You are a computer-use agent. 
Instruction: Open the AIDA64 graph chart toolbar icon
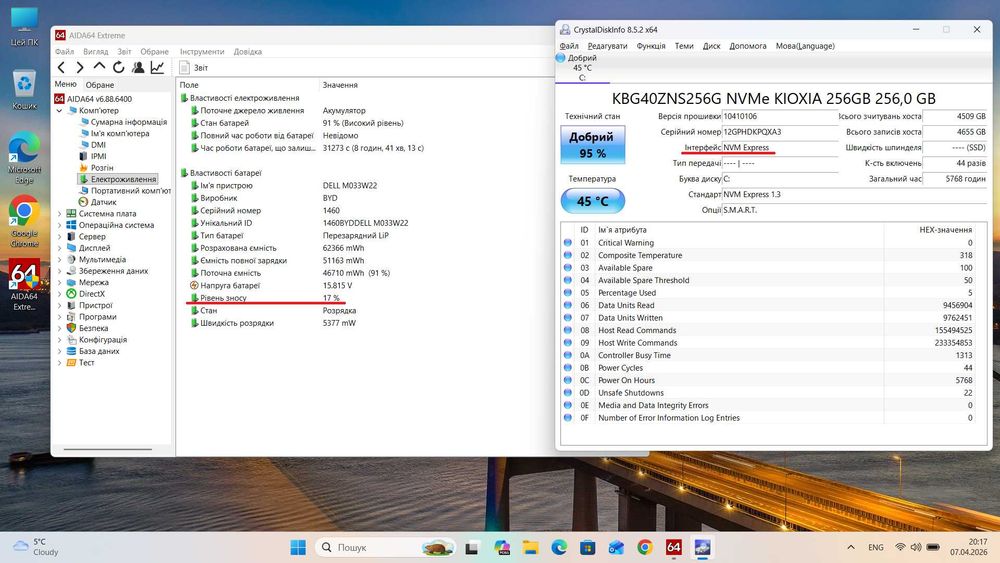coord(158,67)
